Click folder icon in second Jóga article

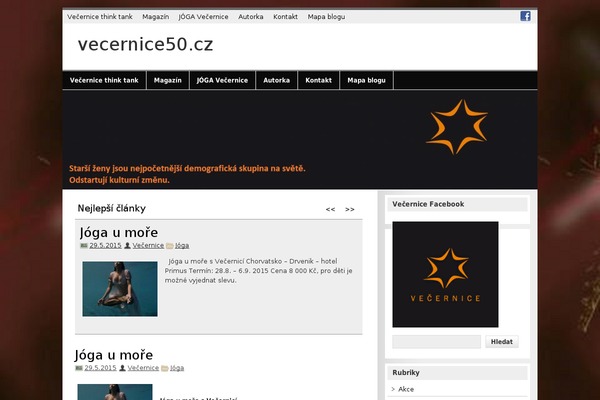[x=165, y=368]
